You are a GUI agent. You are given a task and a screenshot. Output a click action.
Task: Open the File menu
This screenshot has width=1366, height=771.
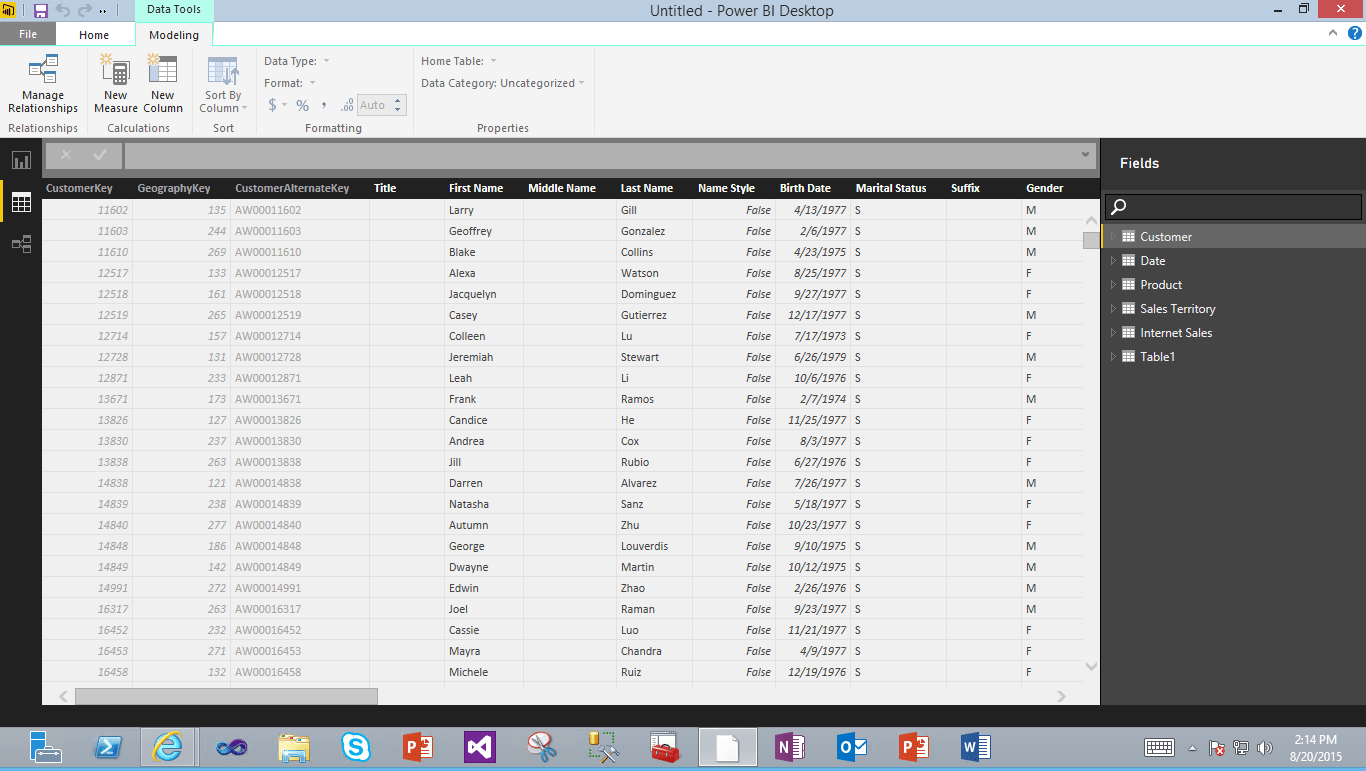coord(28,34)
